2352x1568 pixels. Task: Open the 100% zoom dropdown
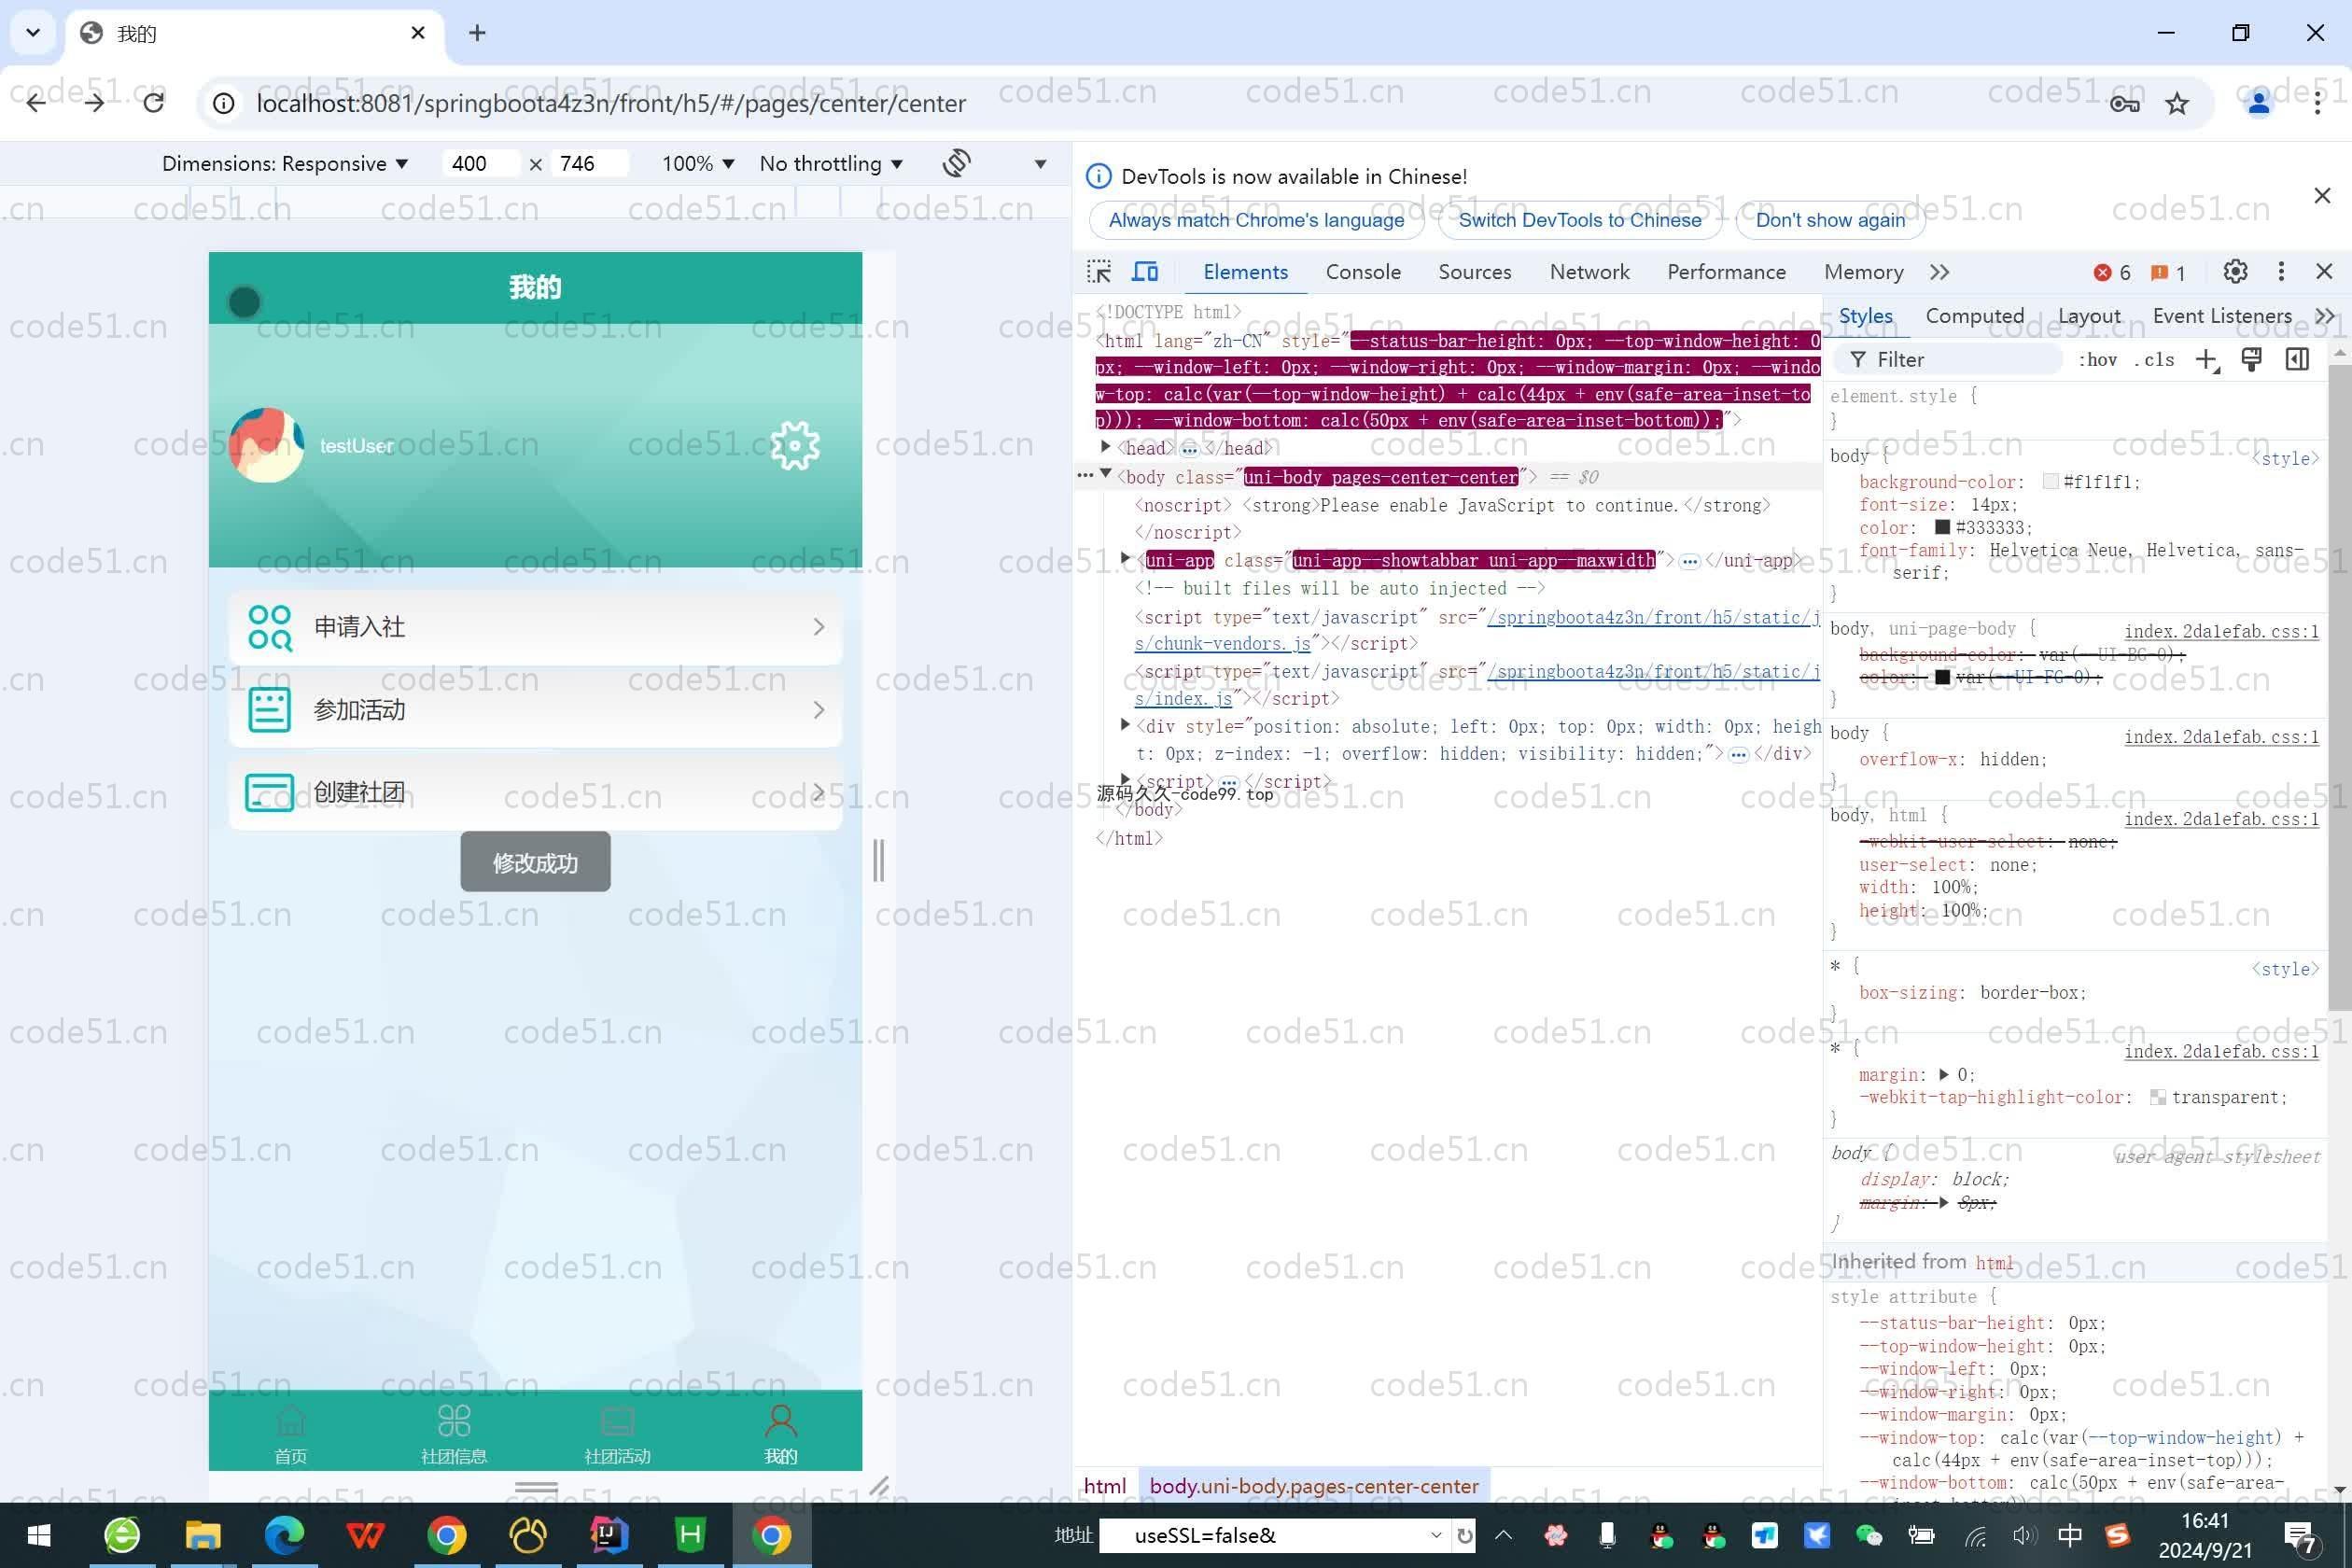(697, 164)
